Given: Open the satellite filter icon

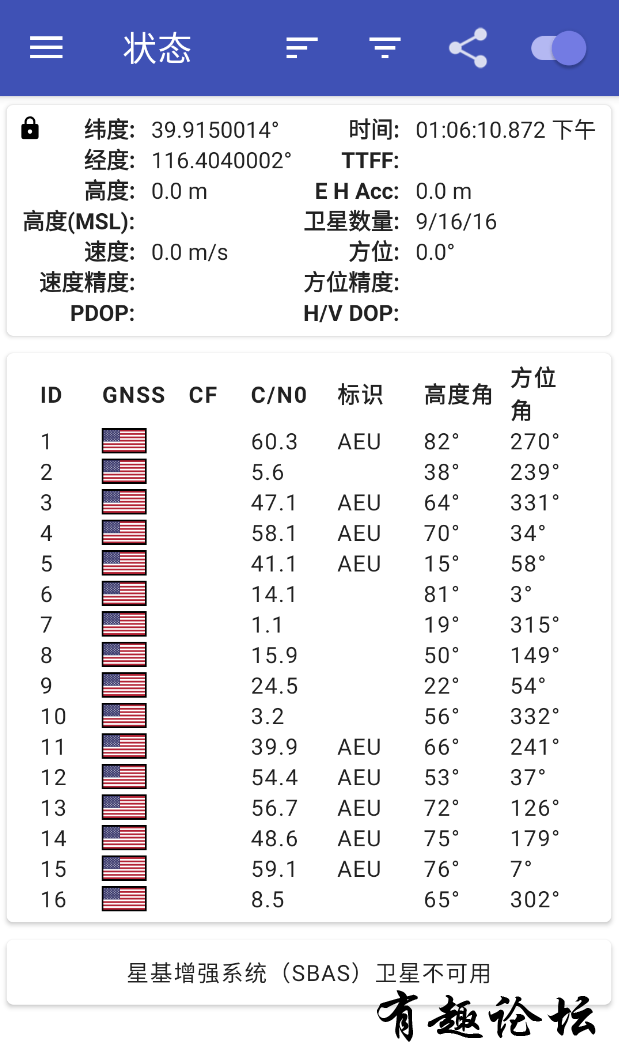Looking at the screenshot, I should point(385,48).
